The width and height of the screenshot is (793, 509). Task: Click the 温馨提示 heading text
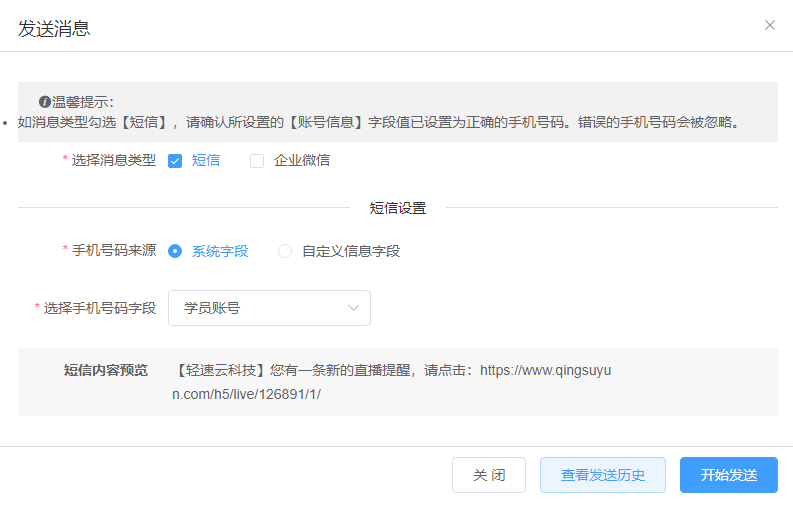pyautogui.click(x=84, y=102)
